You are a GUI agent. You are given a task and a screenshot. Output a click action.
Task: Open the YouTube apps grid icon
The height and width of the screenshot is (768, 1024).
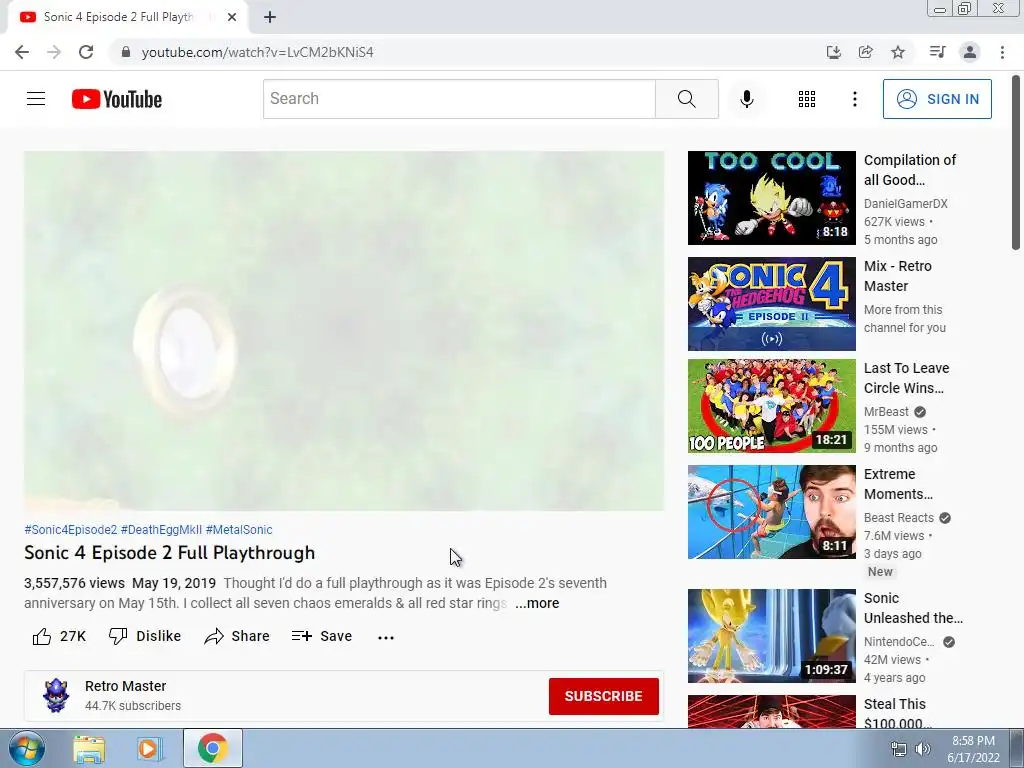click(x=807, y=99)
